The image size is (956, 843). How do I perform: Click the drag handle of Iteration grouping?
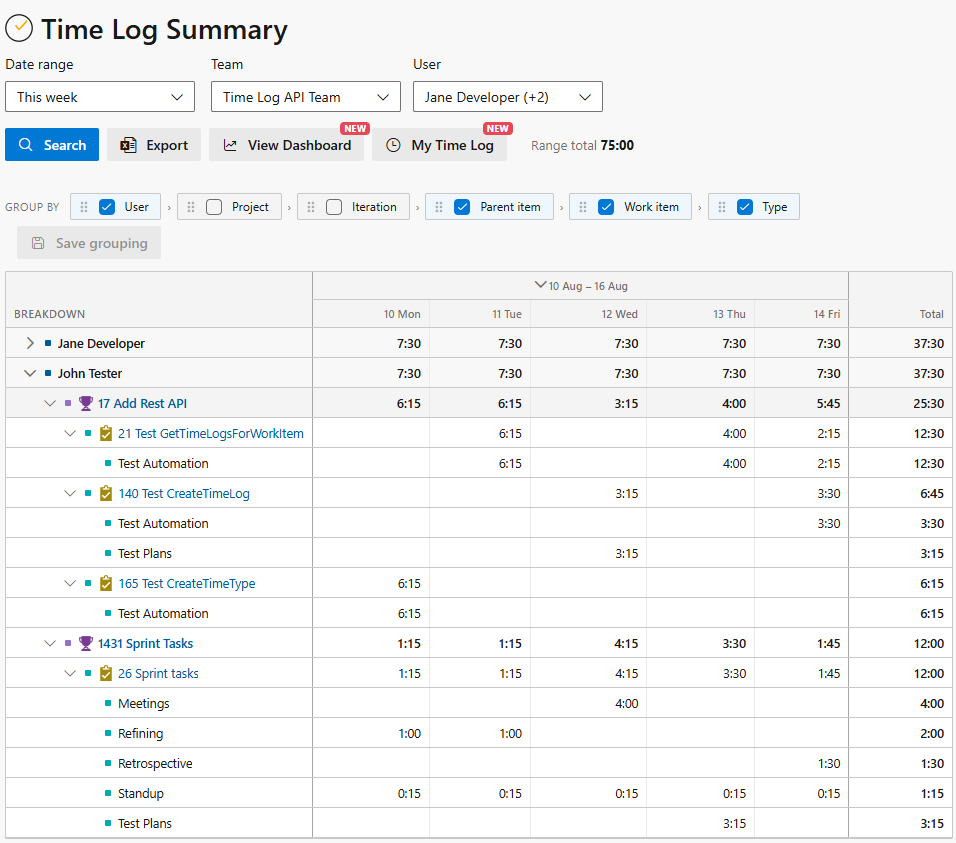(311, 207)
